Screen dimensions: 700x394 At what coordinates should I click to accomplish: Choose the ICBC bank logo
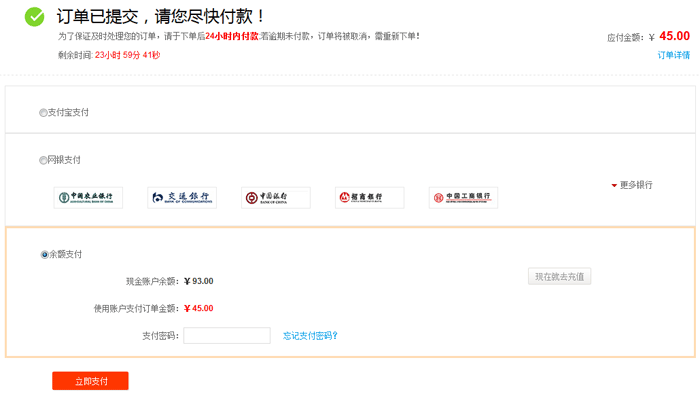[x=463, y=198]
